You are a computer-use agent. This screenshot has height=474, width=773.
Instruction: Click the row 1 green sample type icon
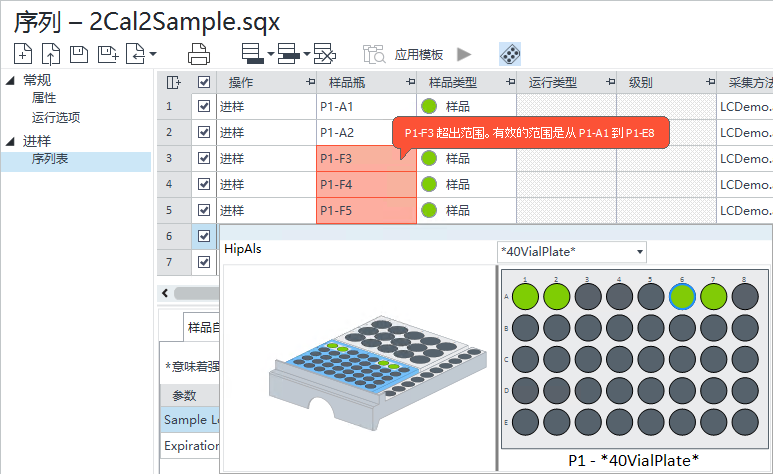[429, 106]
